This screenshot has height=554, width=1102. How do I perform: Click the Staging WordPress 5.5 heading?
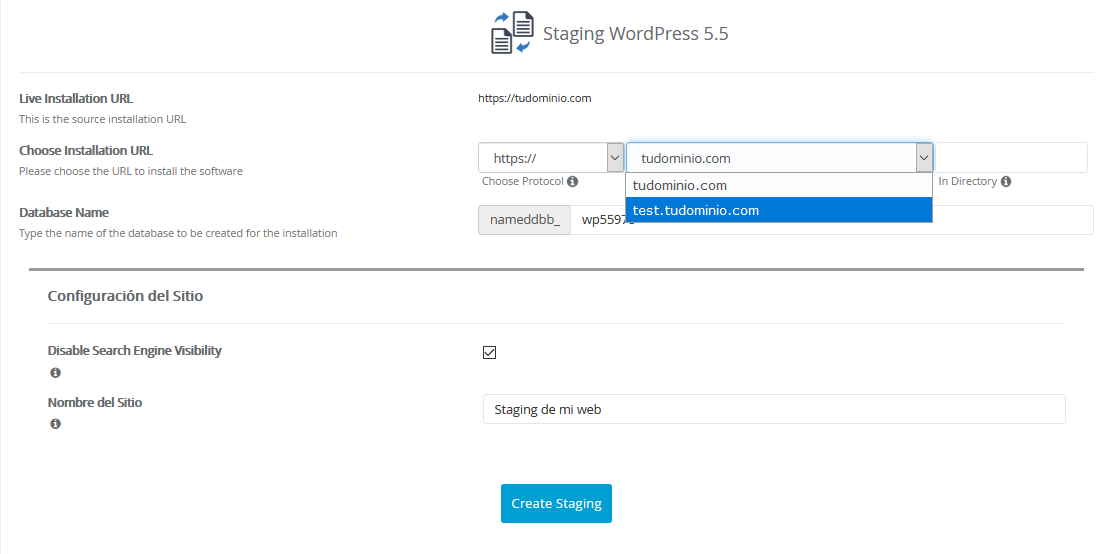pos(635,34)
